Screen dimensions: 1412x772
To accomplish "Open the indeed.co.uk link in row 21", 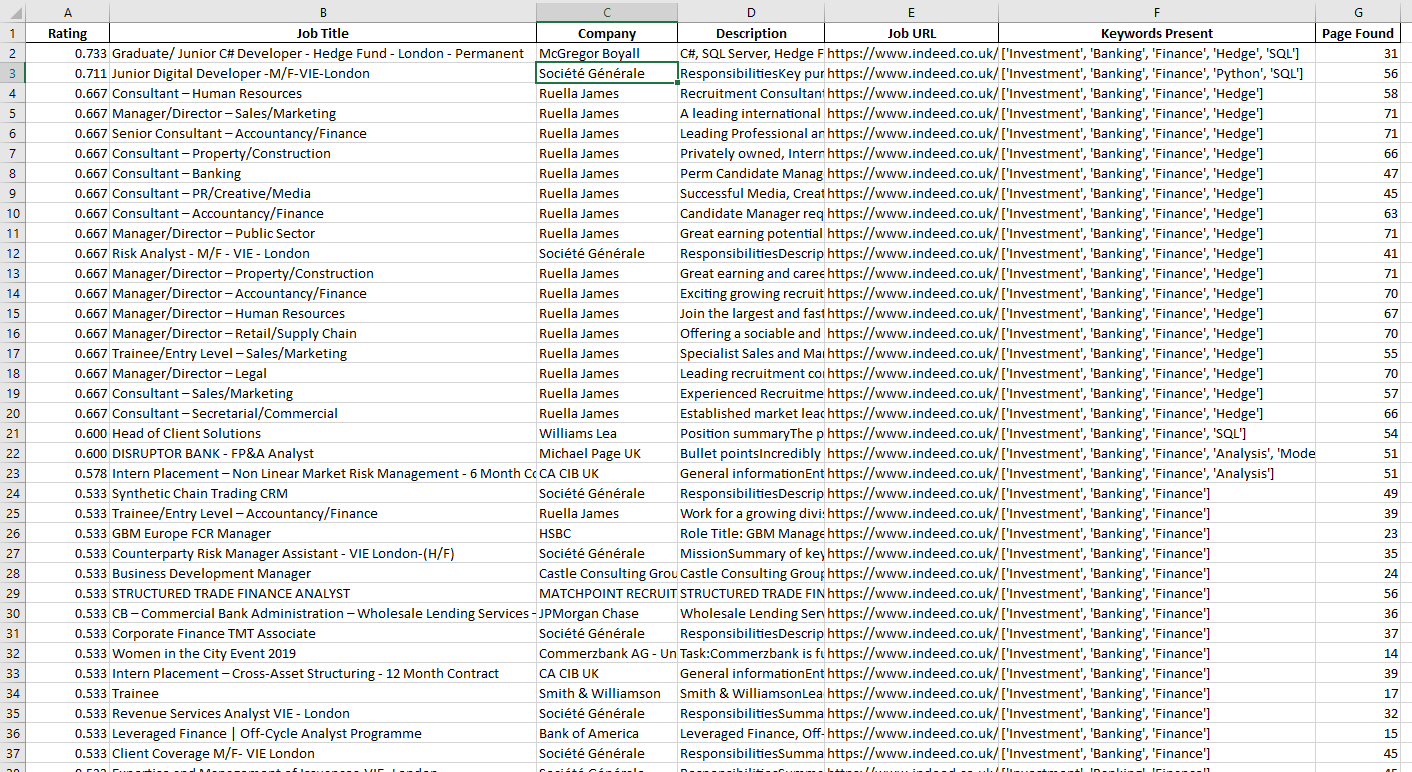I will (911, 433).
